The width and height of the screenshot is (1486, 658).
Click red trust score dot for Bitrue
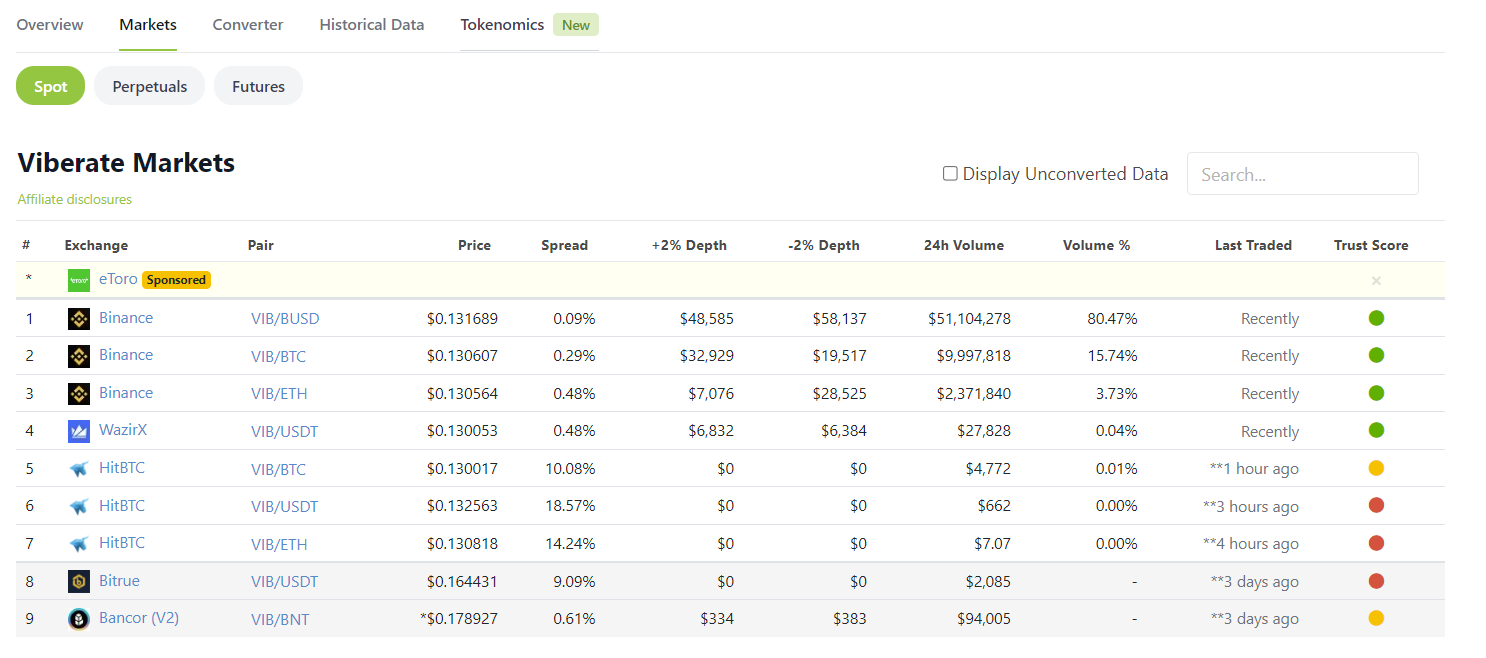1376,581
